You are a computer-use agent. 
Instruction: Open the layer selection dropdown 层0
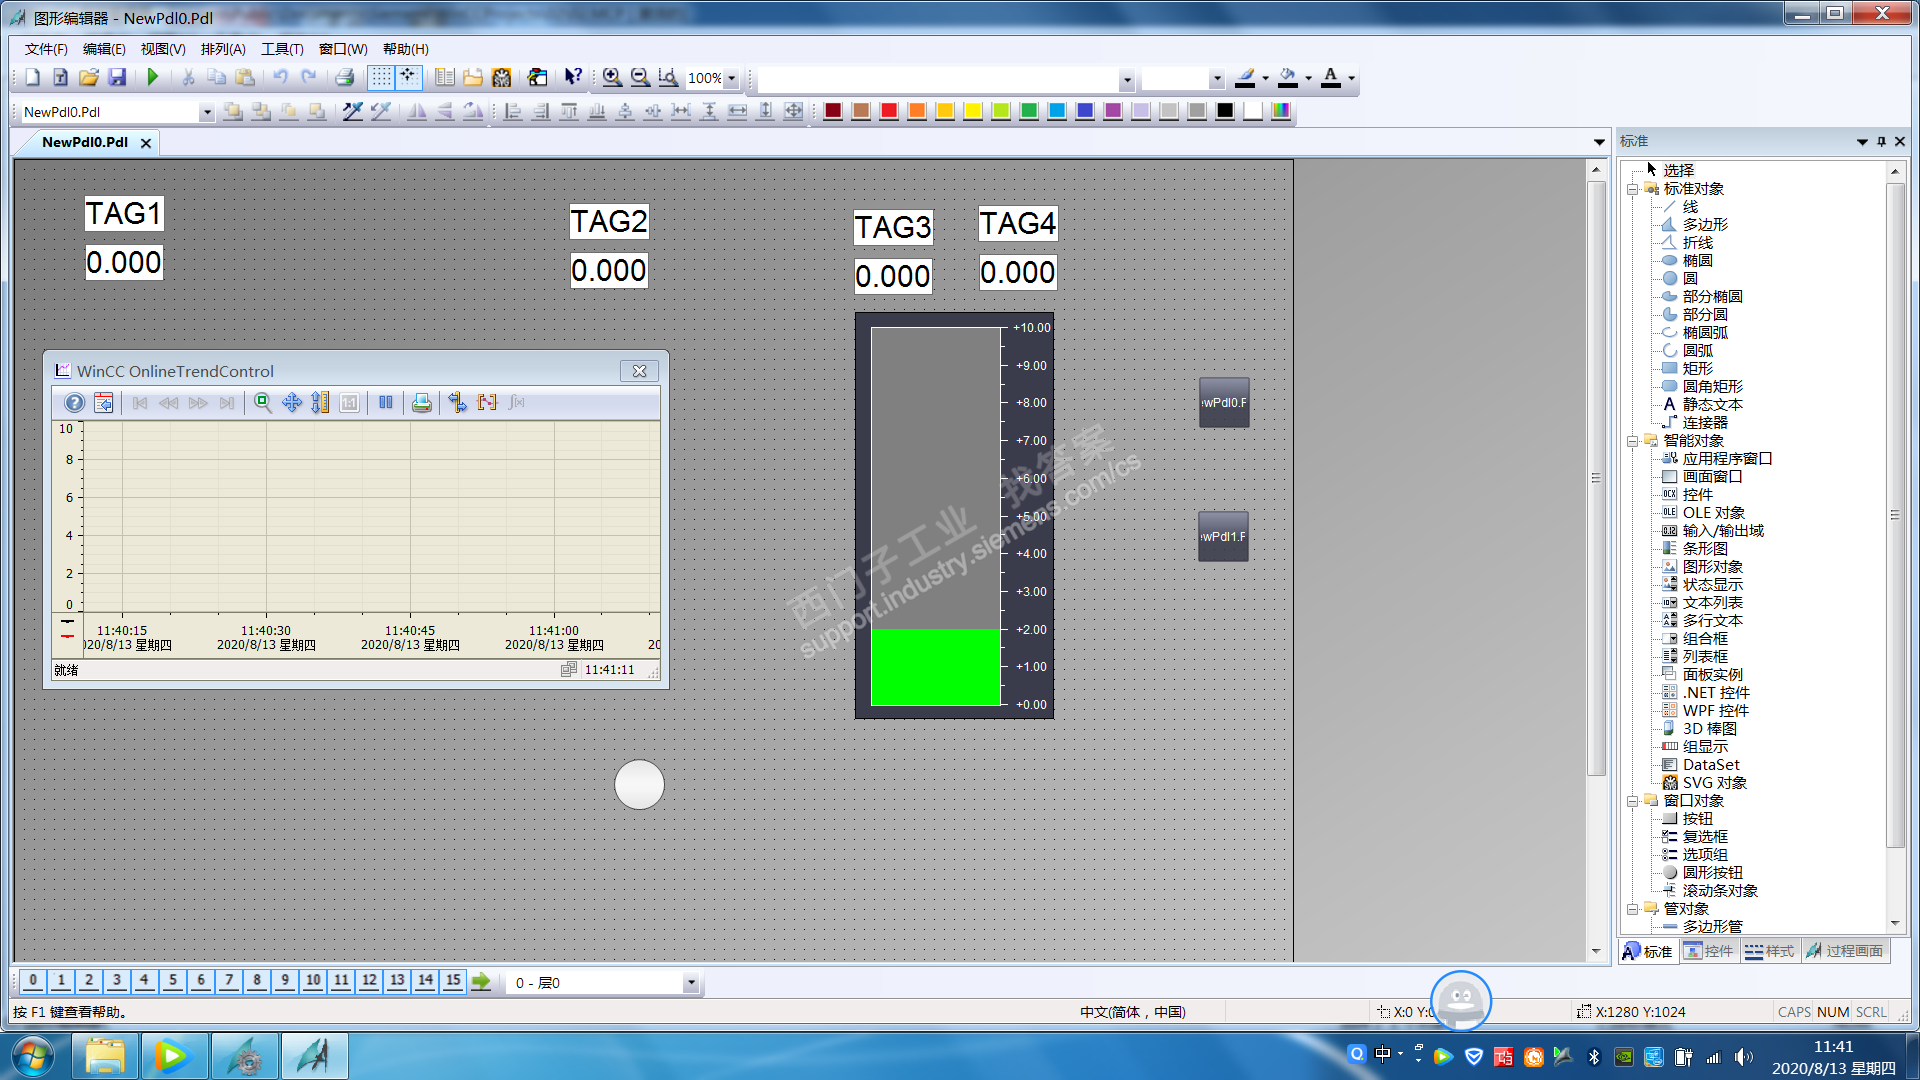[690, 983]
